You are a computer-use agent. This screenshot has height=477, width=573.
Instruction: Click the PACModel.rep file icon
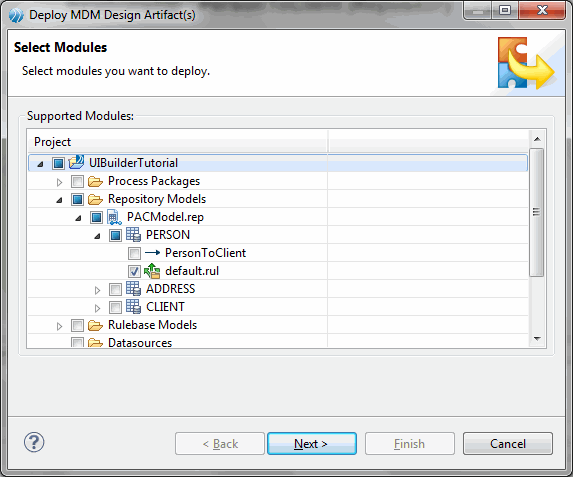[x=114, y=217]
